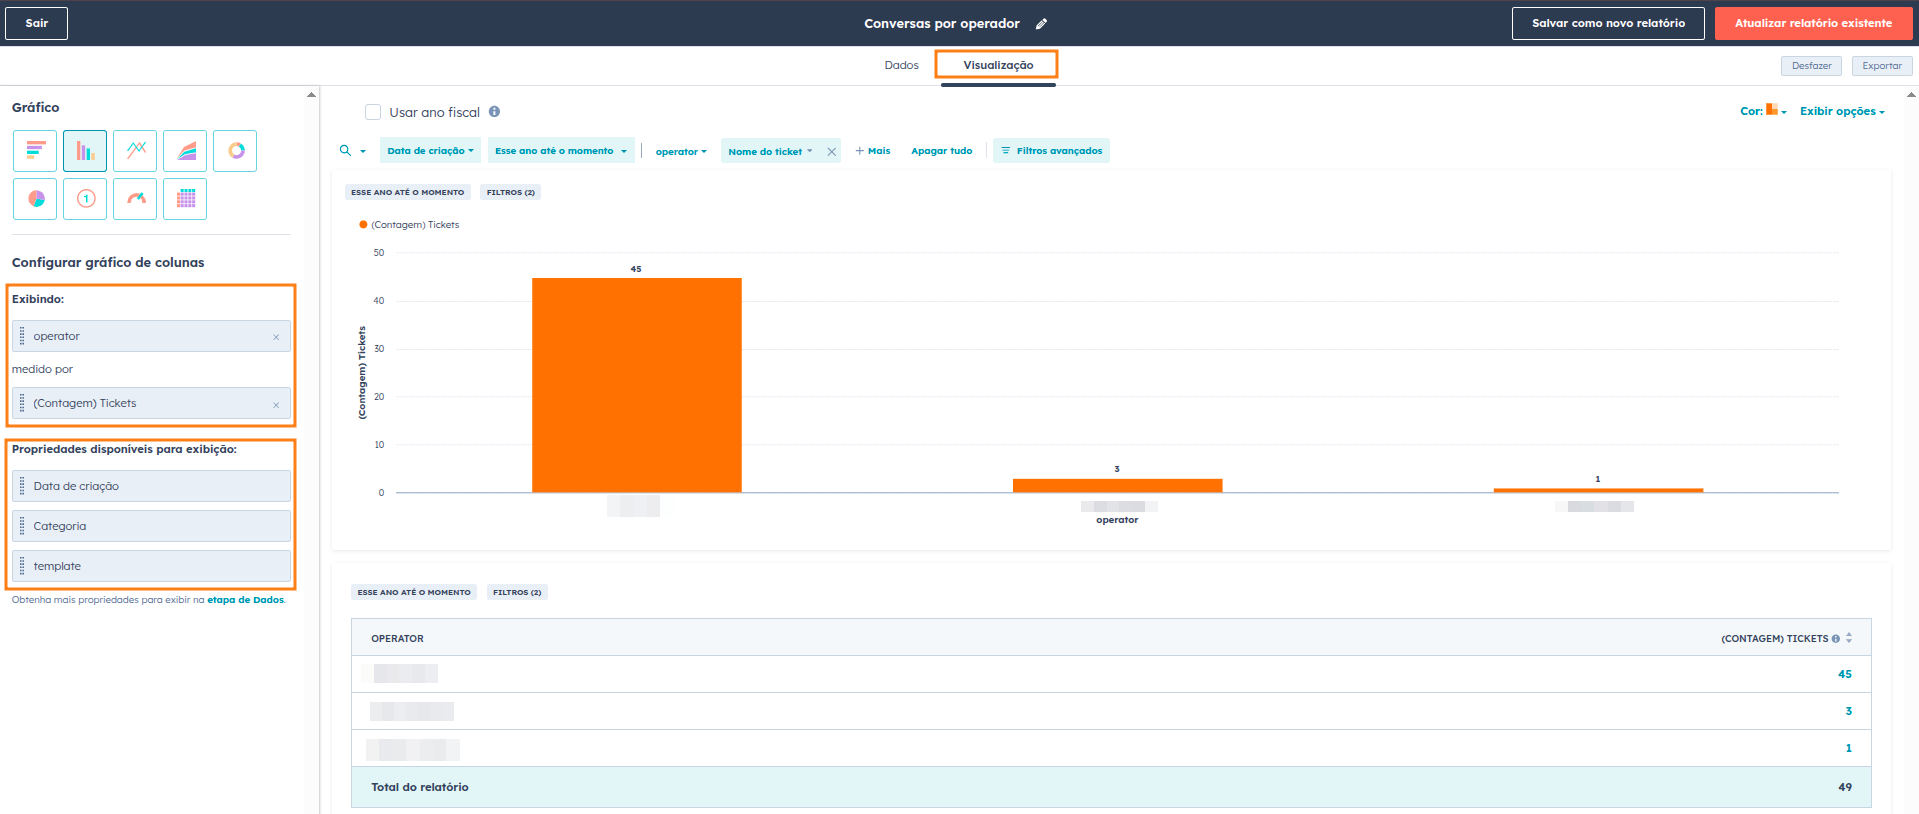Click the pencil icon to rename report
The width and height of the screenshot is (1919, 814).
click(x=1041, y=24)
